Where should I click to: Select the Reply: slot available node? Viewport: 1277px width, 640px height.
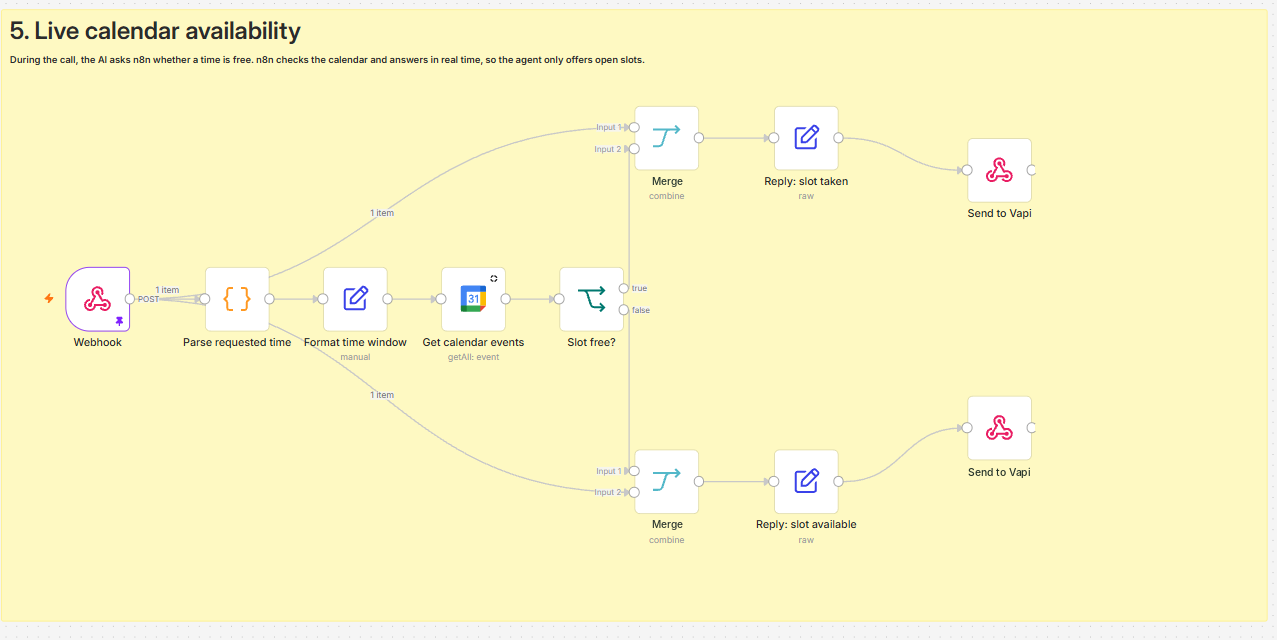click(x=806, y=481)
